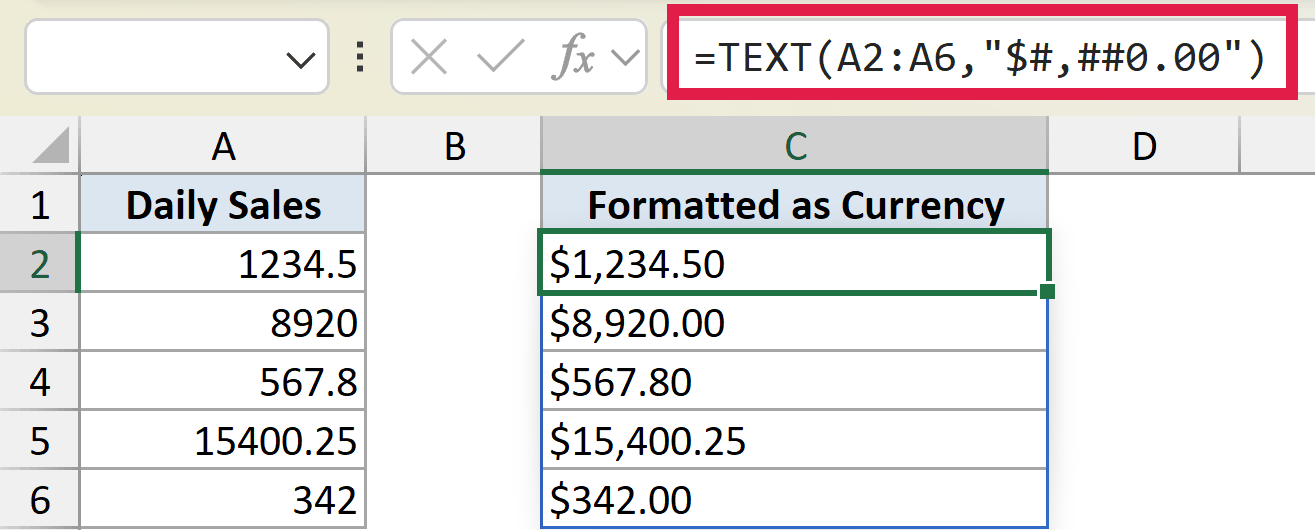Expand the function dropdown beside fx

coord(626,59)
